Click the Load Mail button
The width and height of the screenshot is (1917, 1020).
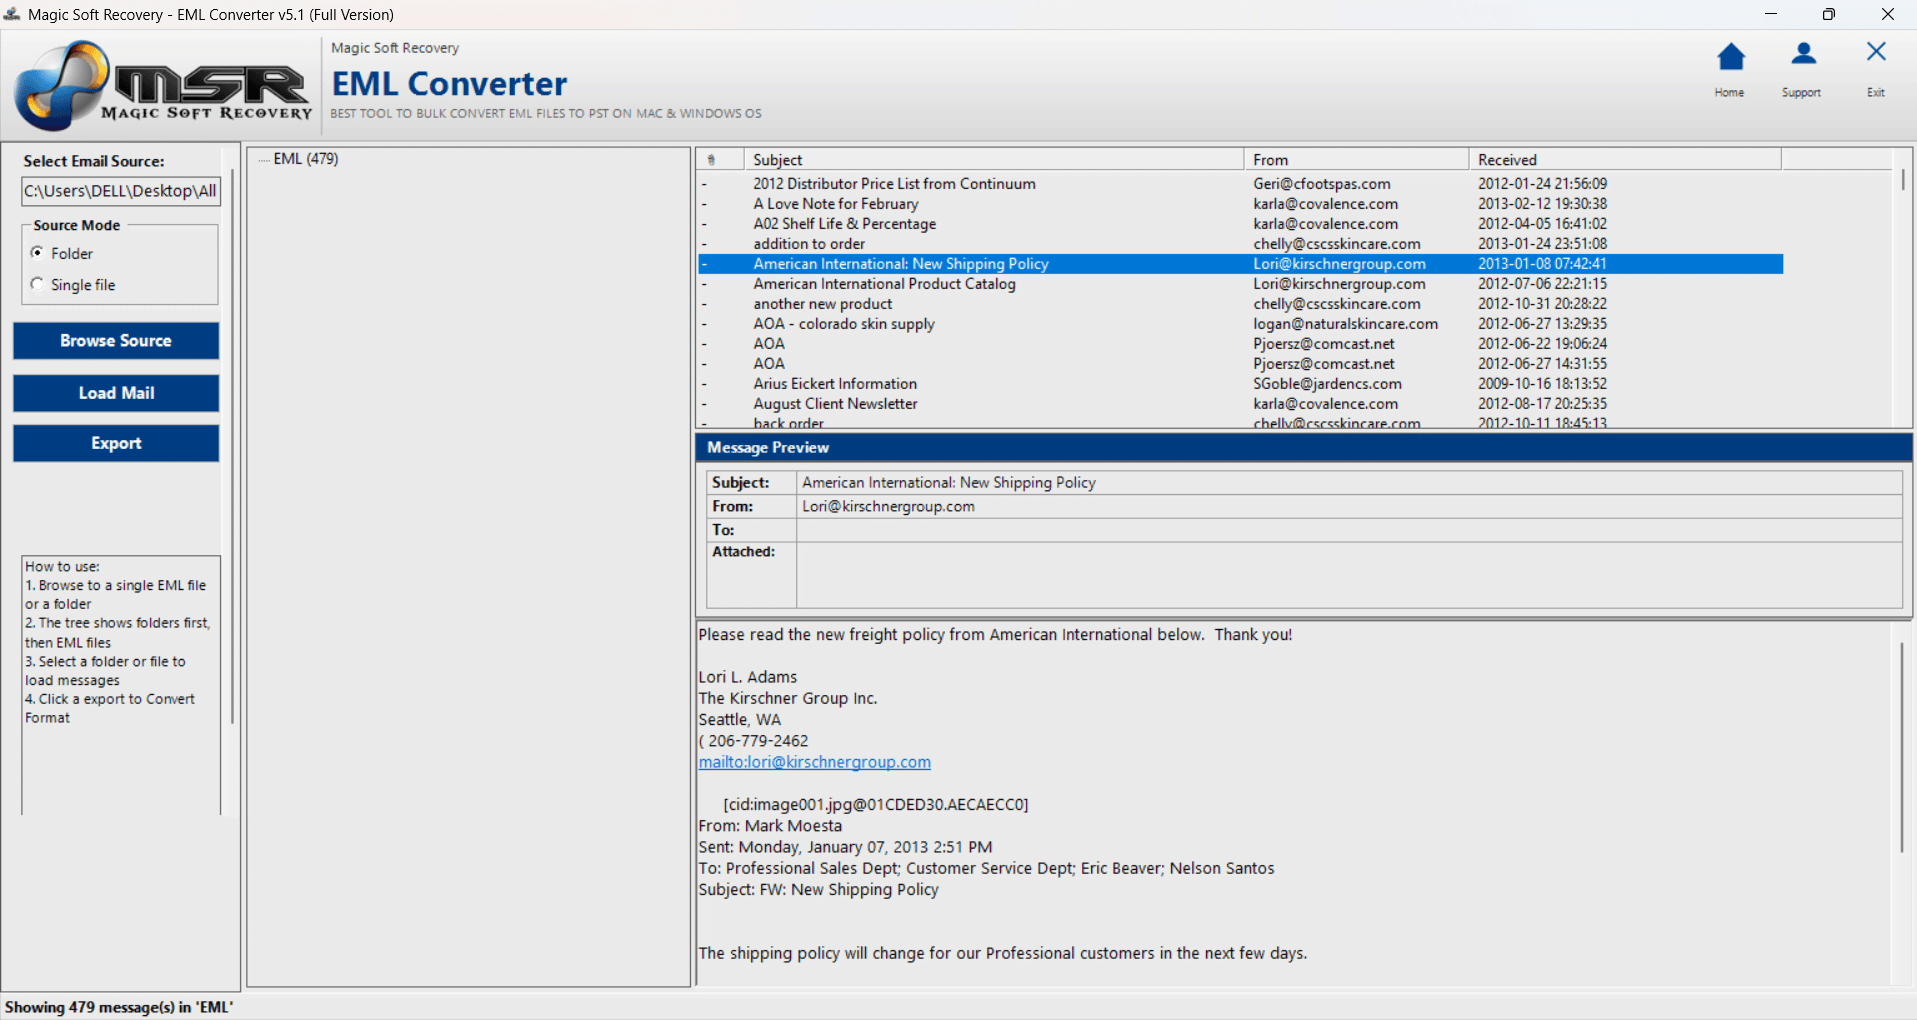tap(116, 393)
